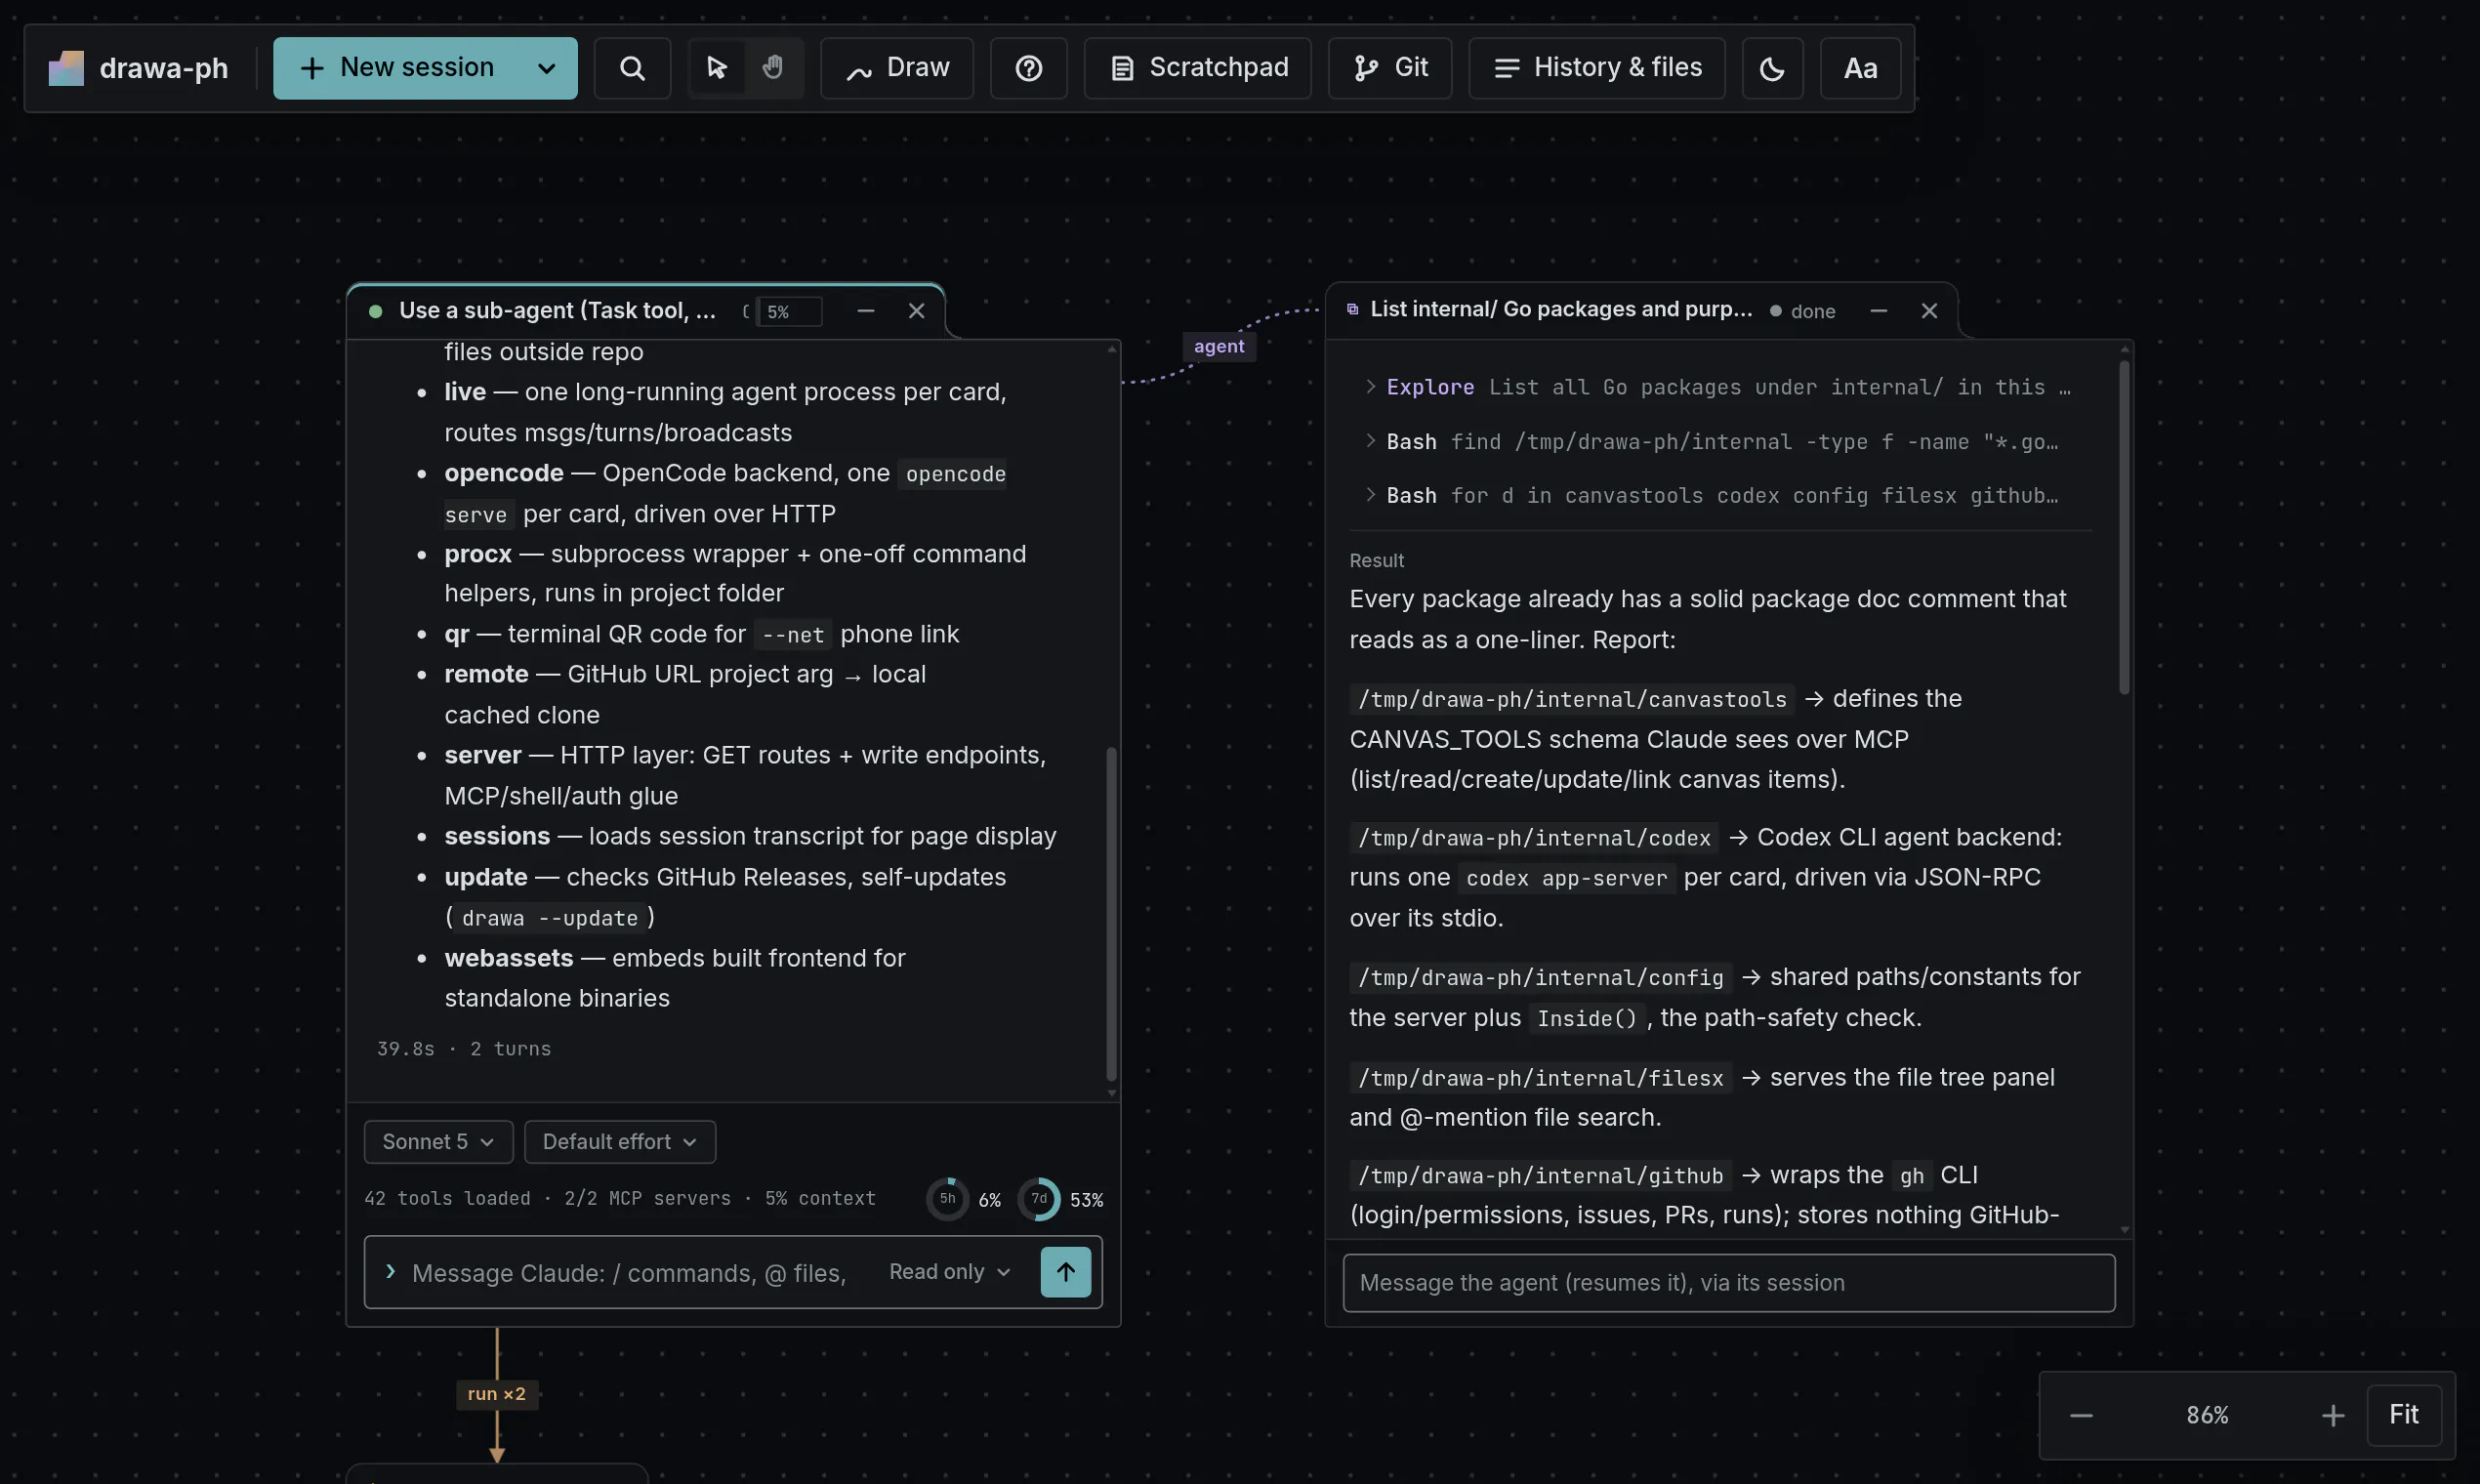This screenshot has height=1484, width=2480.
Task: Click the Aa font size button
Action: click(x=1860, y=68)
